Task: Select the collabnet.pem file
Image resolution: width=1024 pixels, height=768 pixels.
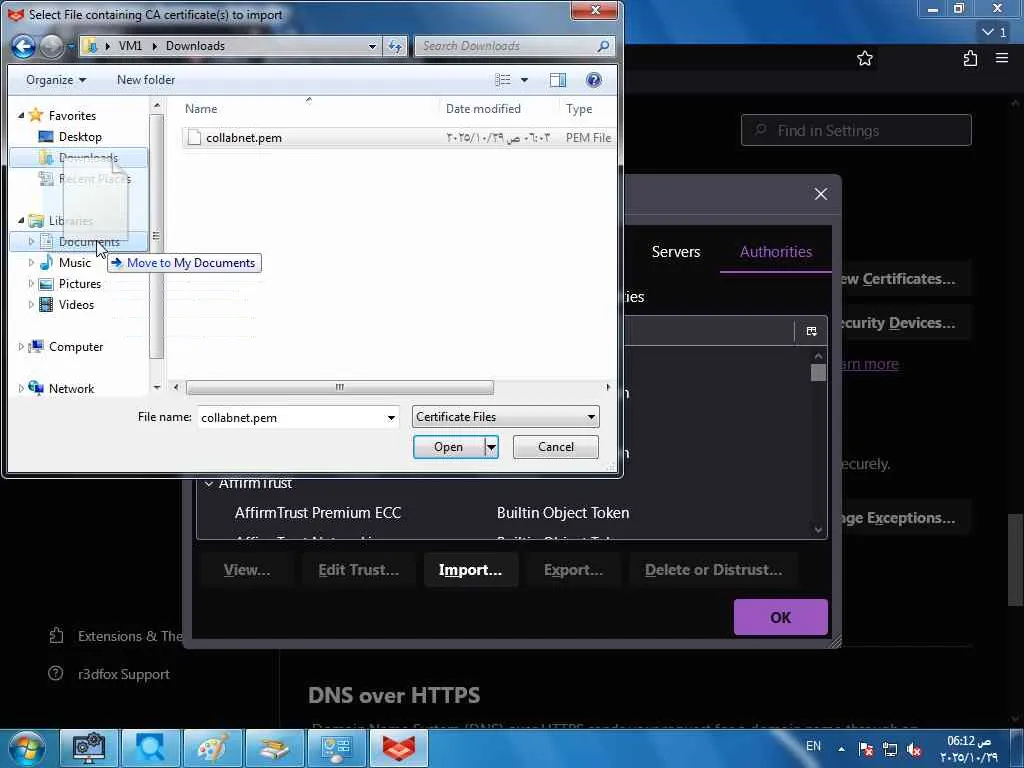Action: coord(398,138)
